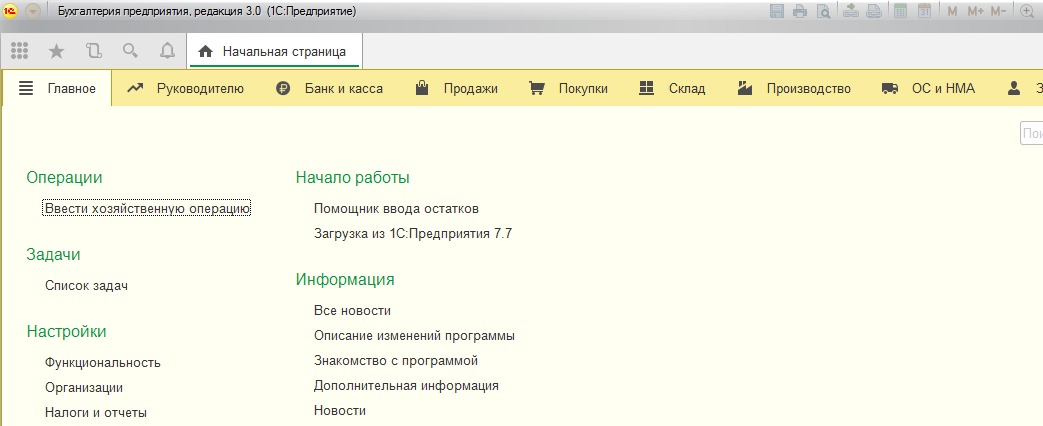Open Favorites star icon
Screen dimensions: 1043x426
pos(57,51)
